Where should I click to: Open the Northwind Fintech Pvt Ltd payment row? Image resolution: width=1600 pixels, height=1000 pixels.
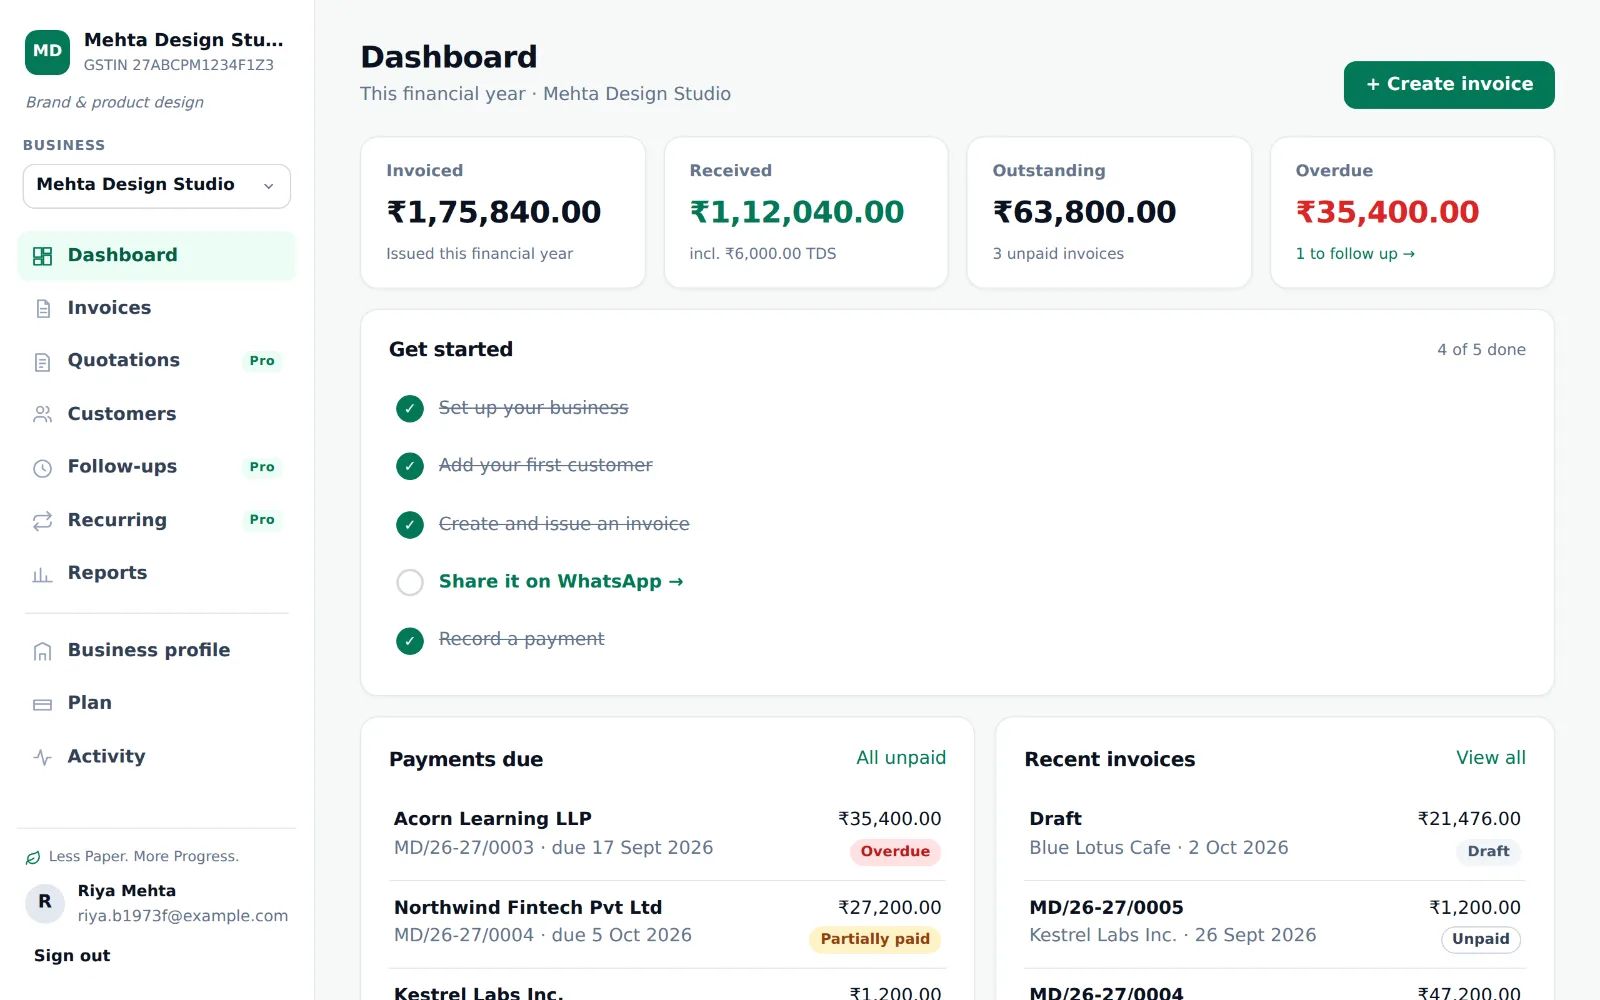pos(667,924)
